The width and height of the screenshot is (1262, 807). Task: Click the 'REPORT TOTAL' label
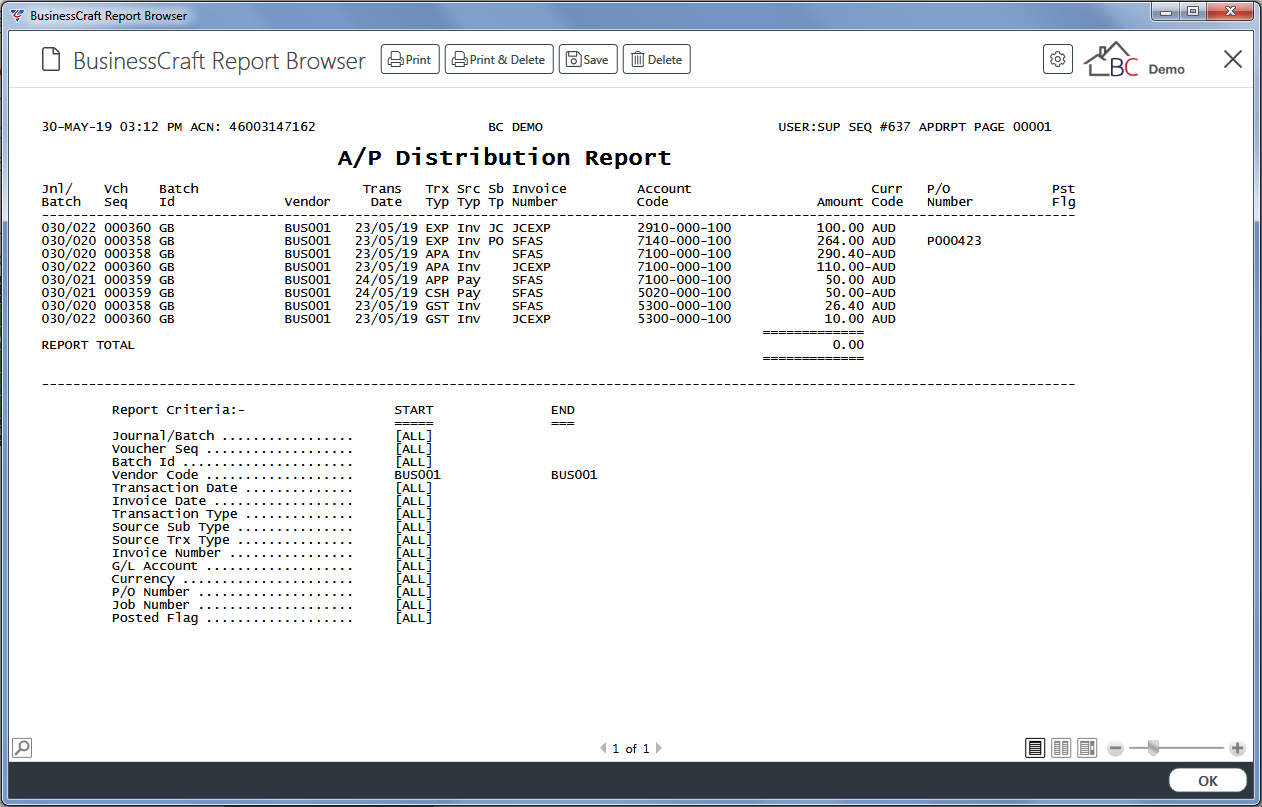[x=88, y=345]
